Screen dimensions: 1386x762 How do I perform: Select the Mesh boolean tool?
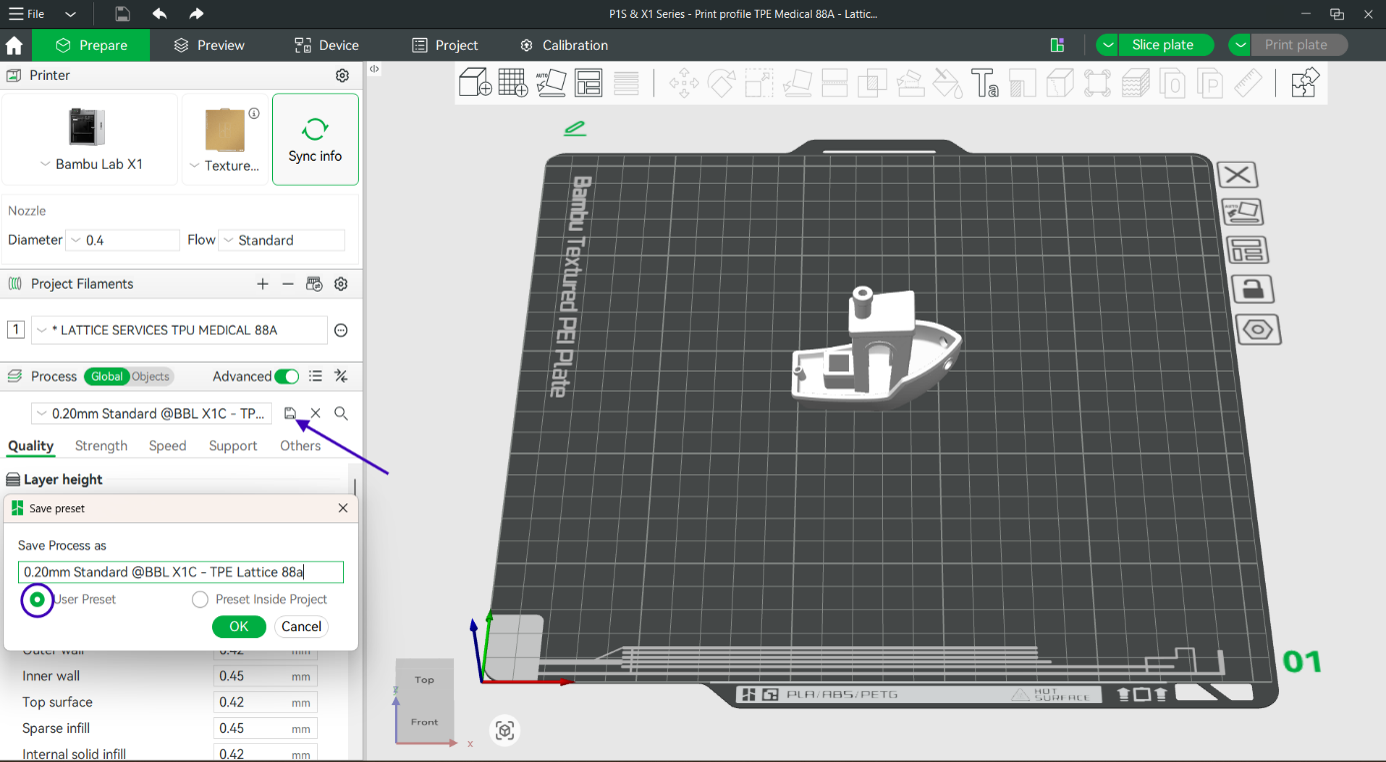point(872,82)
